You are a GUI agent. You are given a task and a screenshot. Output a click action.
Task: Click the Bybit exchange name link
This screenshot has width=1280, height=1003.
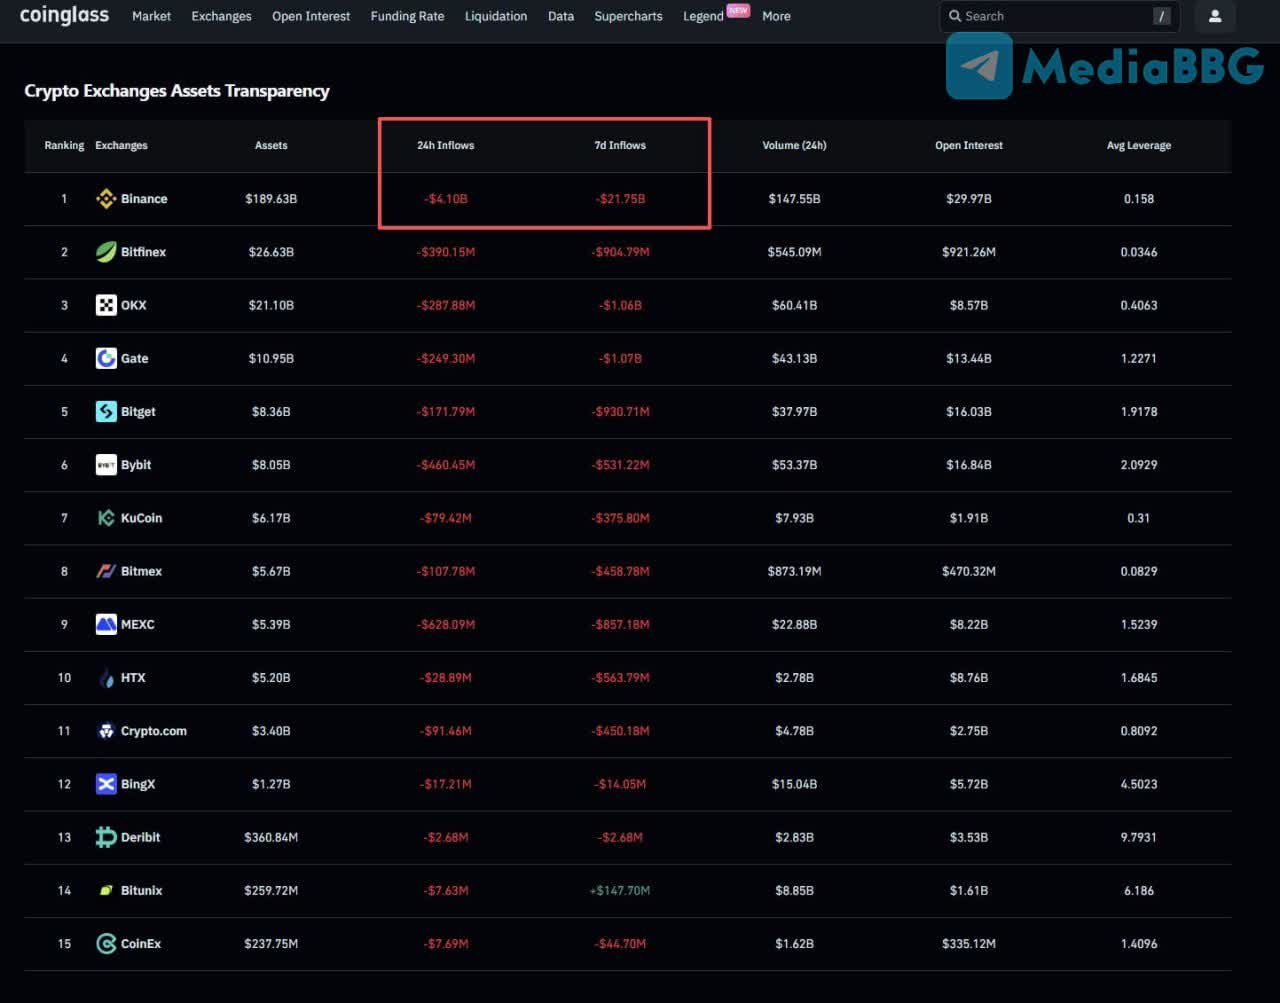136,465
